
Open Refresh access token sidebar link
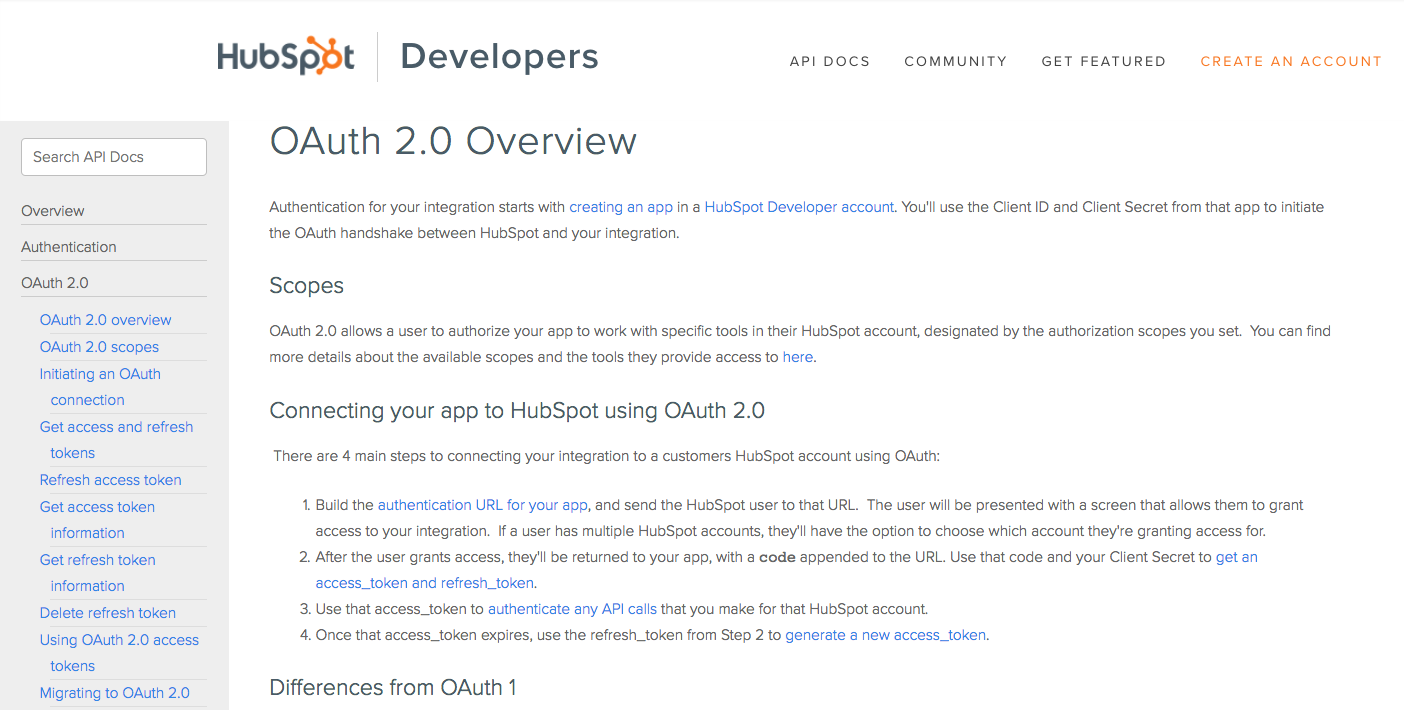click(x=111, y=480)
